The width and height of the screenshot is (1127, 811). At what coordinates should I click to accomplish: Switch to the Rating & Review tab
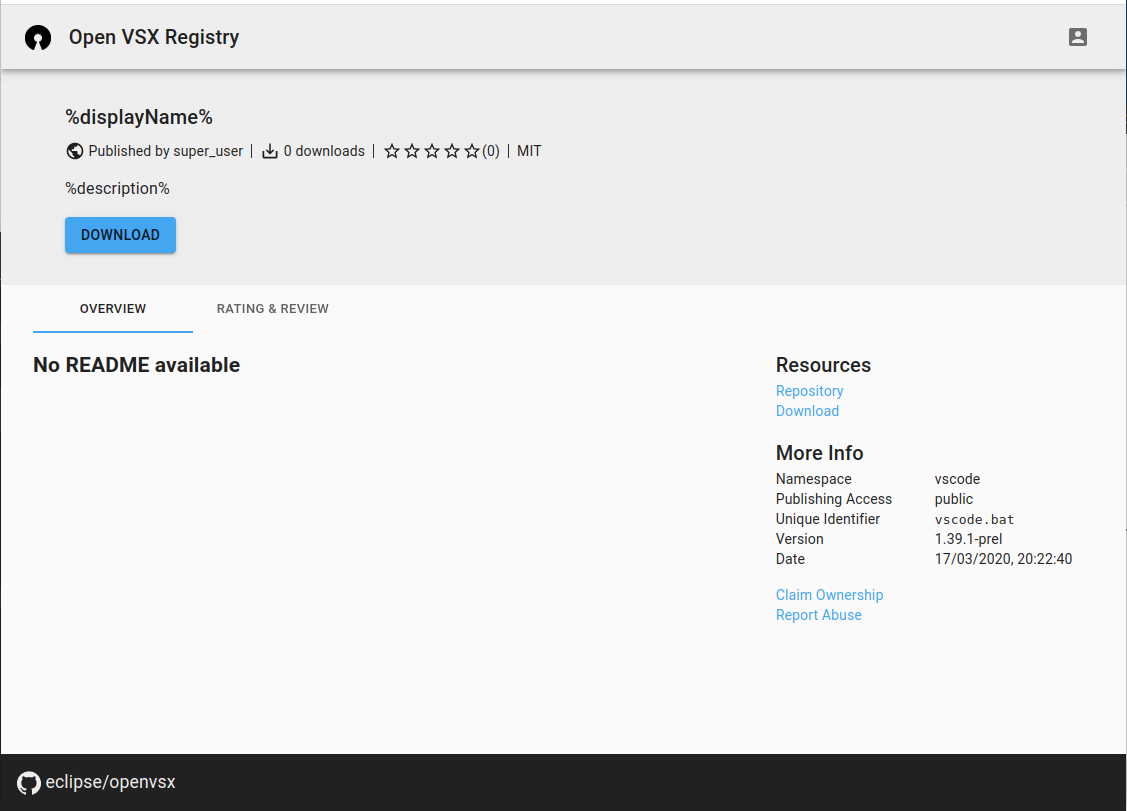[x=272, y=308]
